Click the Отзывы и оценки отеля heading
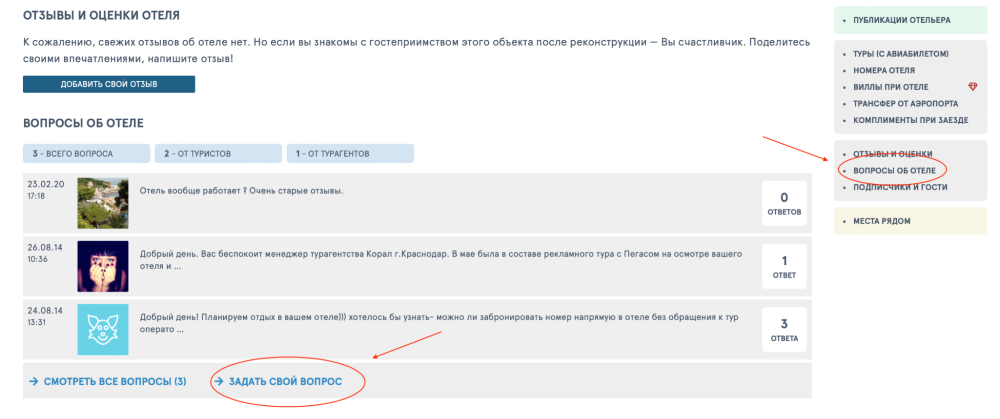Image resolution: width=1000 pixels, height=419 pixels. pos(101,15)
